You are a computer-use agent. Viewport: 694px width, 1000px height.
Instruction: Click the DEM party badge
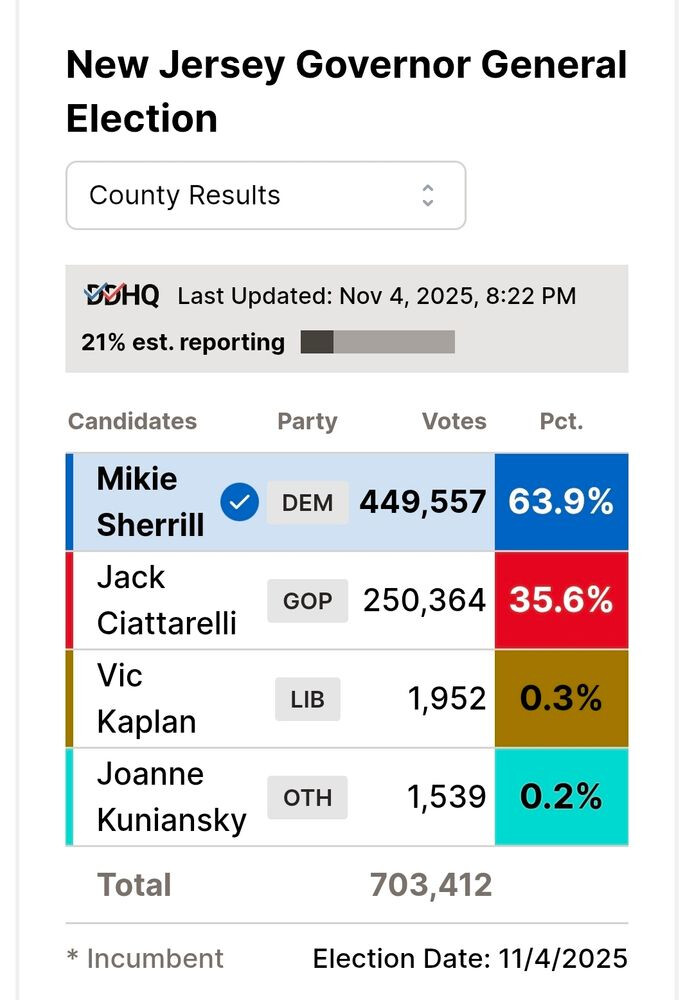click(307, 502)
